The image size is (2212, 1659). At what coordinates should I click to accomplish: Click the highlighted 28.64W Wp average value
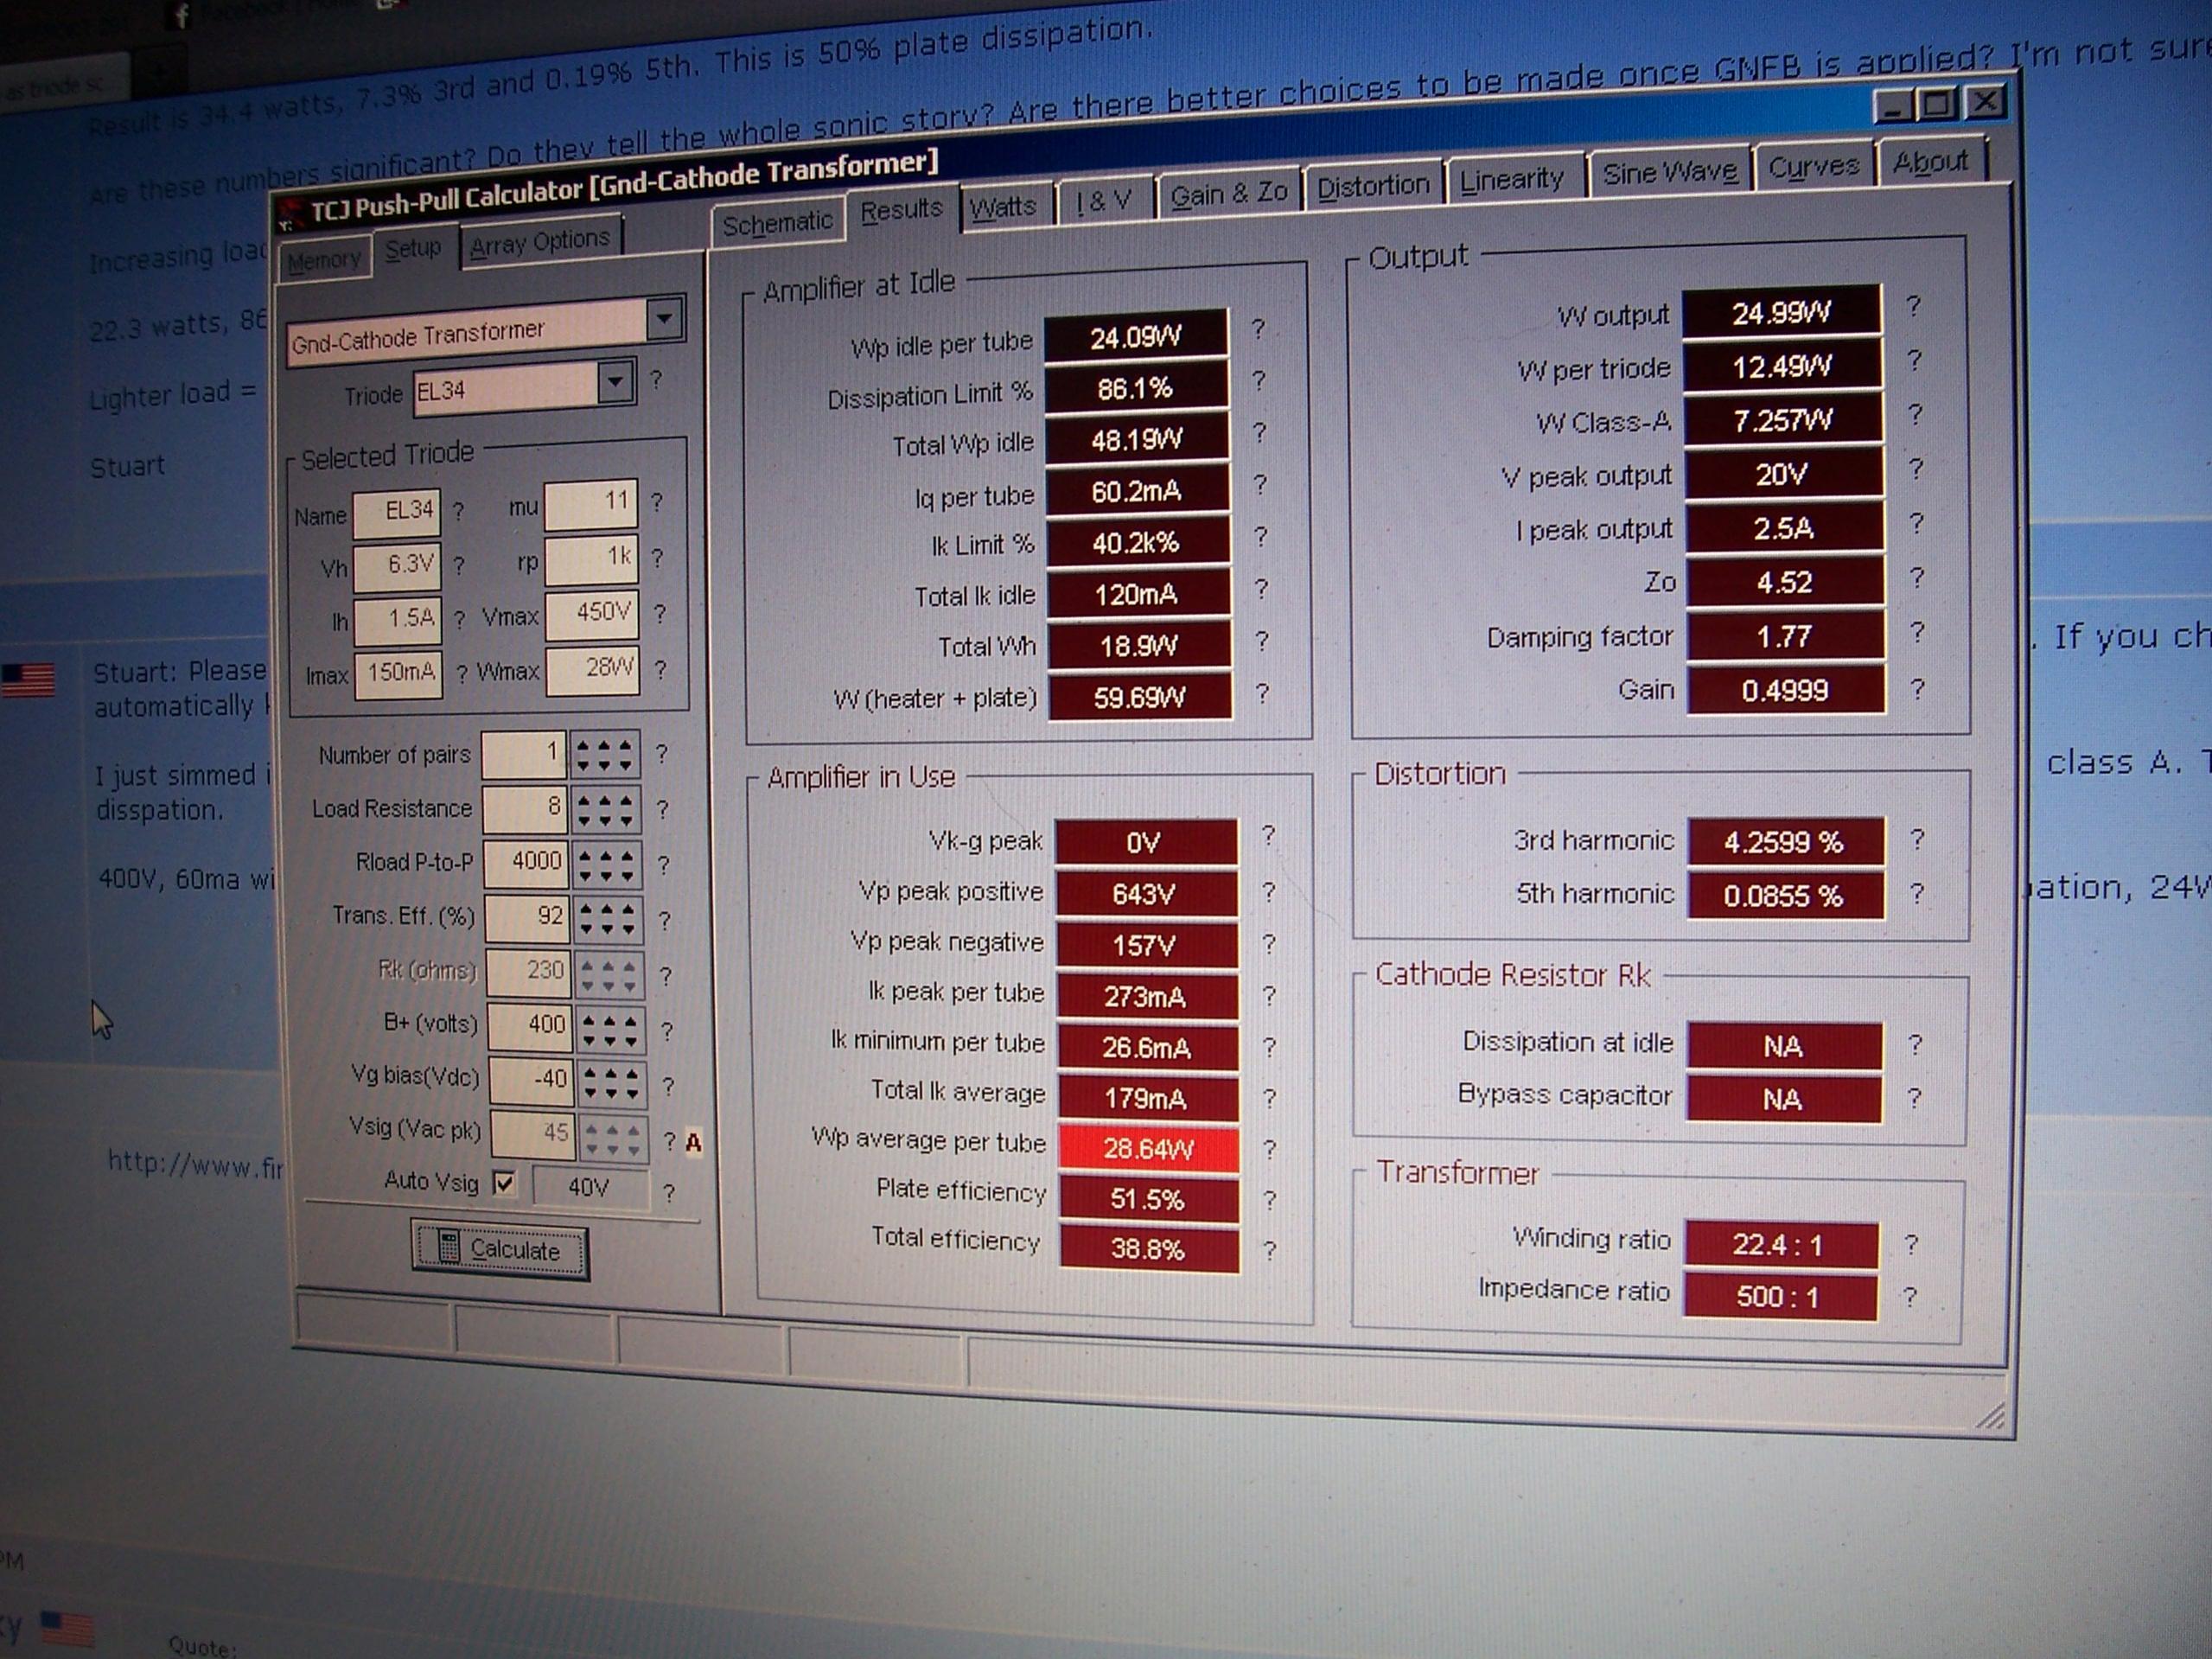(x=1148, y=1149)
